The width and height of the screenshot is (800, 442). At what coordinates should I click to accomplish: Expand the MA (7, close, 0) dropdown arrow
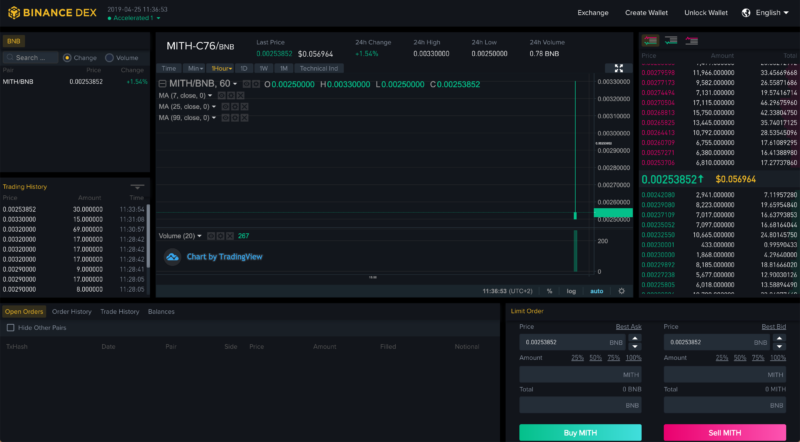[x=210, y=95]
